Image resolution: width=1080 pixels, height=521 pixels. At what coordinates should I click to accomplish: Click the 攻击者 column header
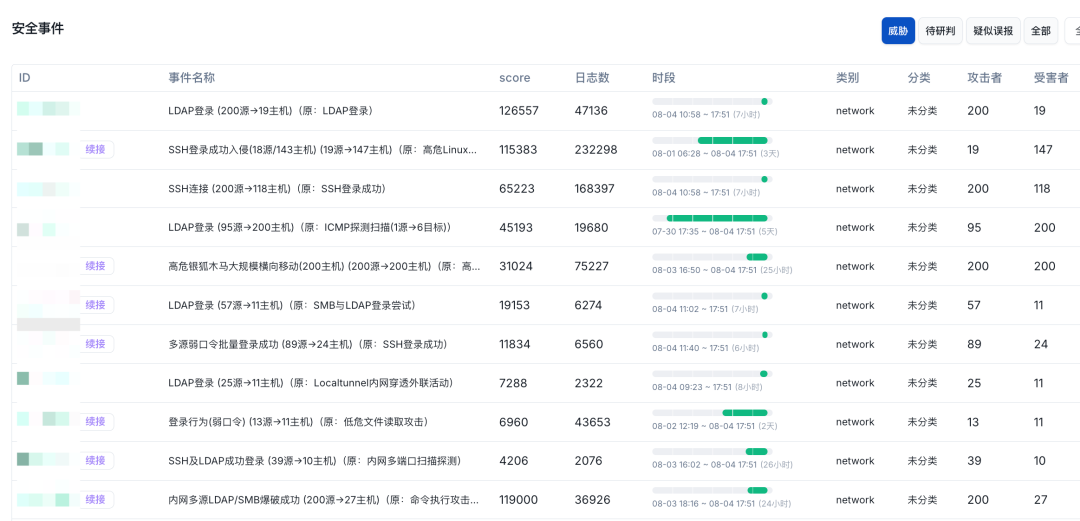click(984, 78)
